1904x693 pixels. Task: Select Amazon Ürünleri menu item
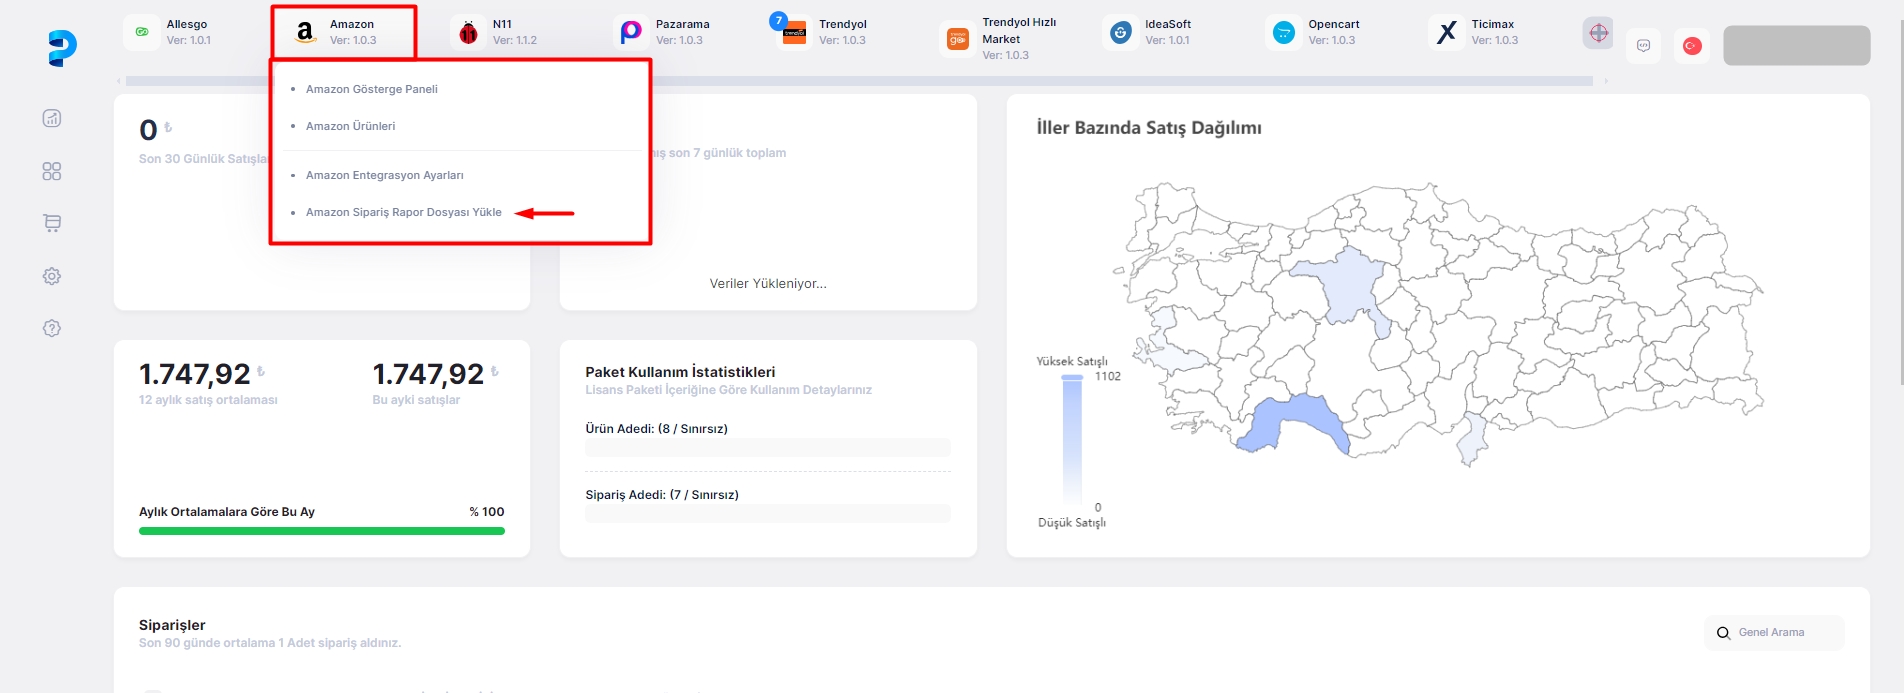pyautogui.click(x=350, y=126)
